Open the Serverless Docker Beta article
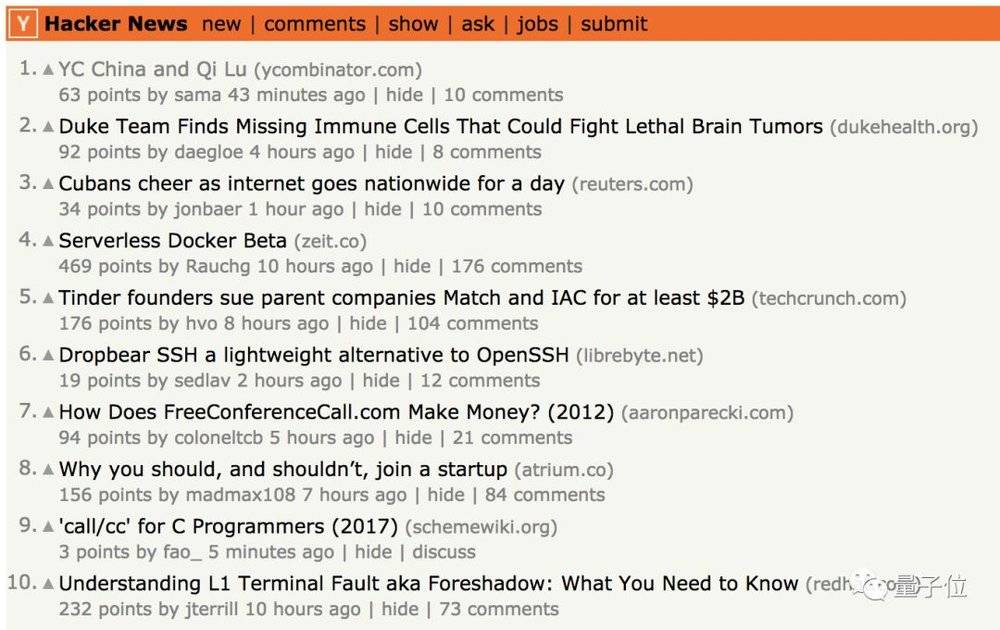The image size is (1000, 630). [x=172, y=241]
